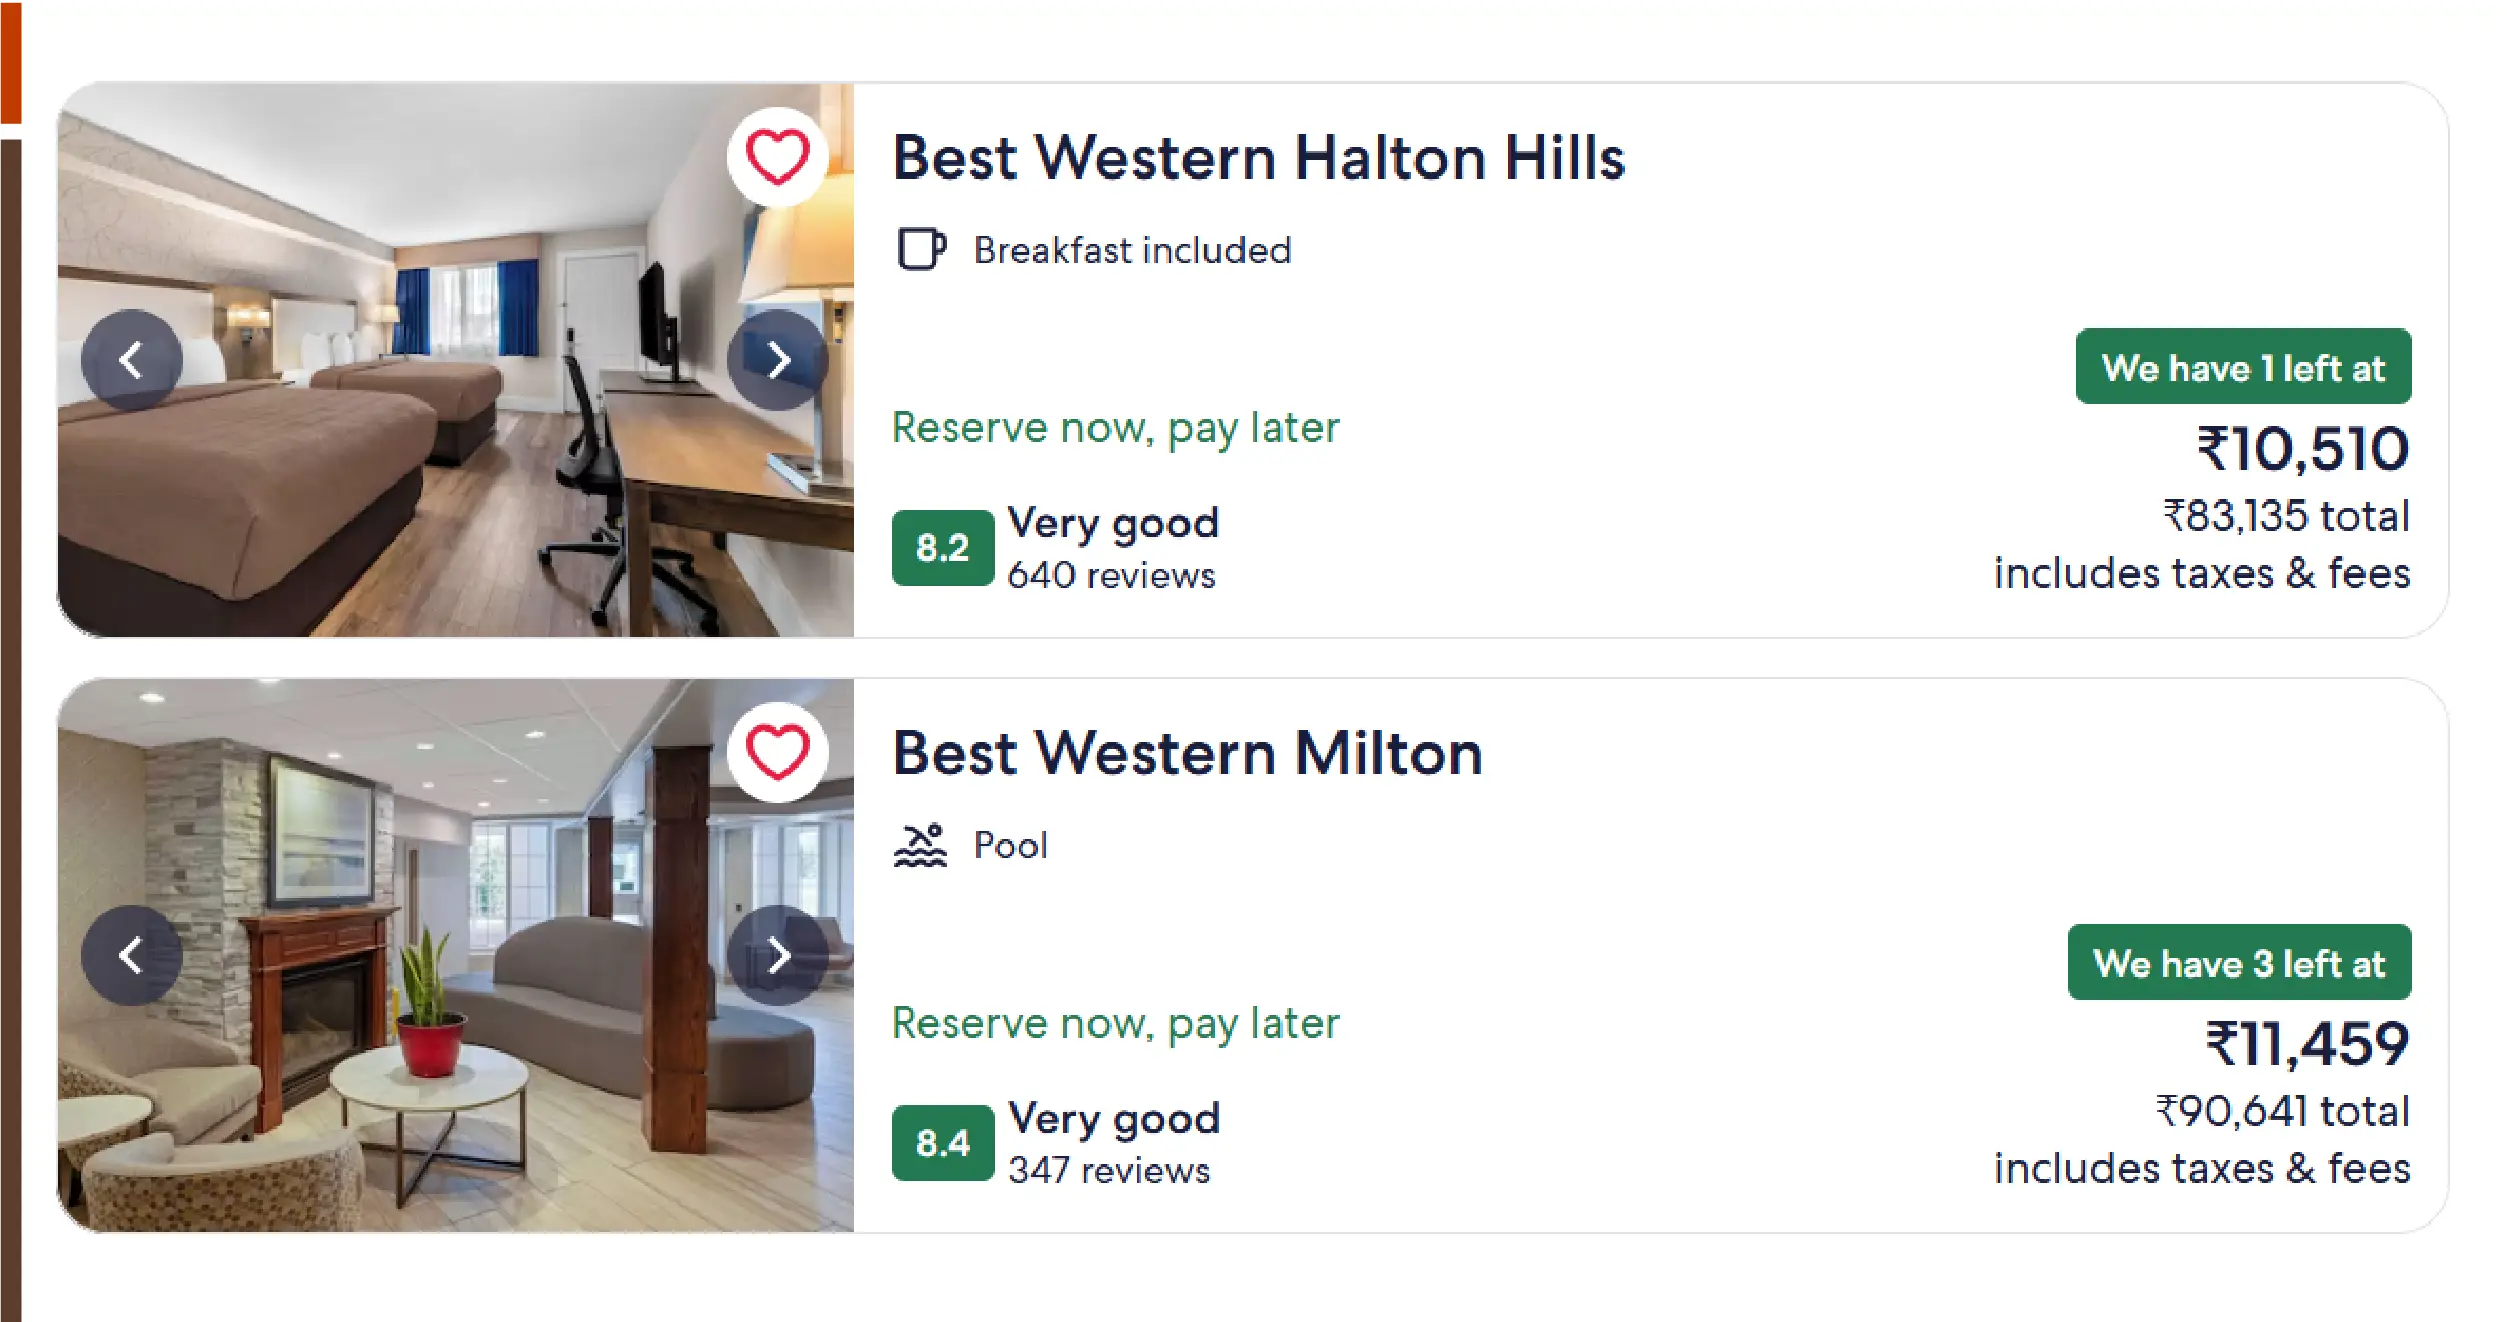This screenshot has height=1322, width=2507.
Task: Select the ₹11,459 price for Milton
Action: [x=2306, y=1045]
